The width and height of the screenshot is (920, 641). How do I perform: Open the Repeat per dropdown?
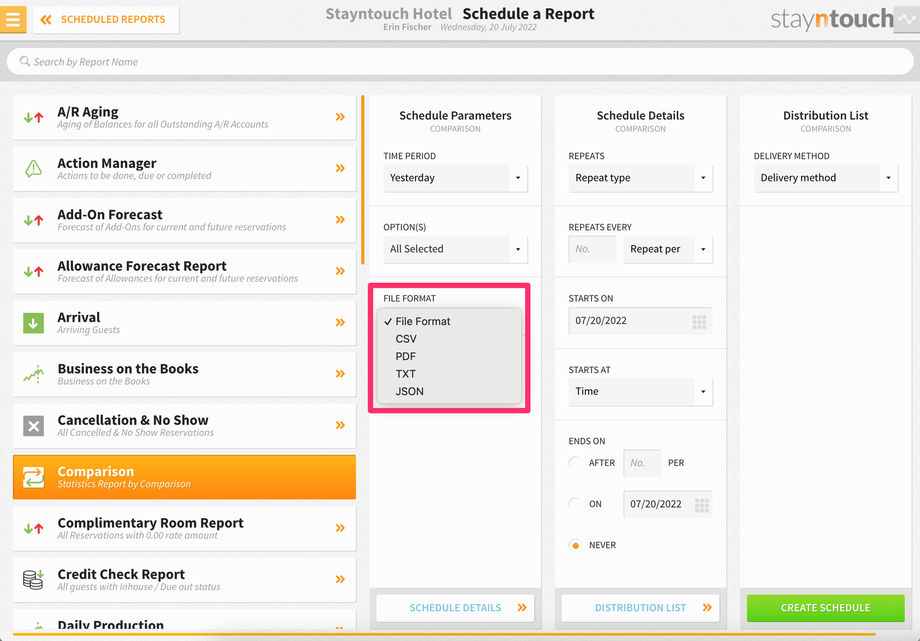668,249
